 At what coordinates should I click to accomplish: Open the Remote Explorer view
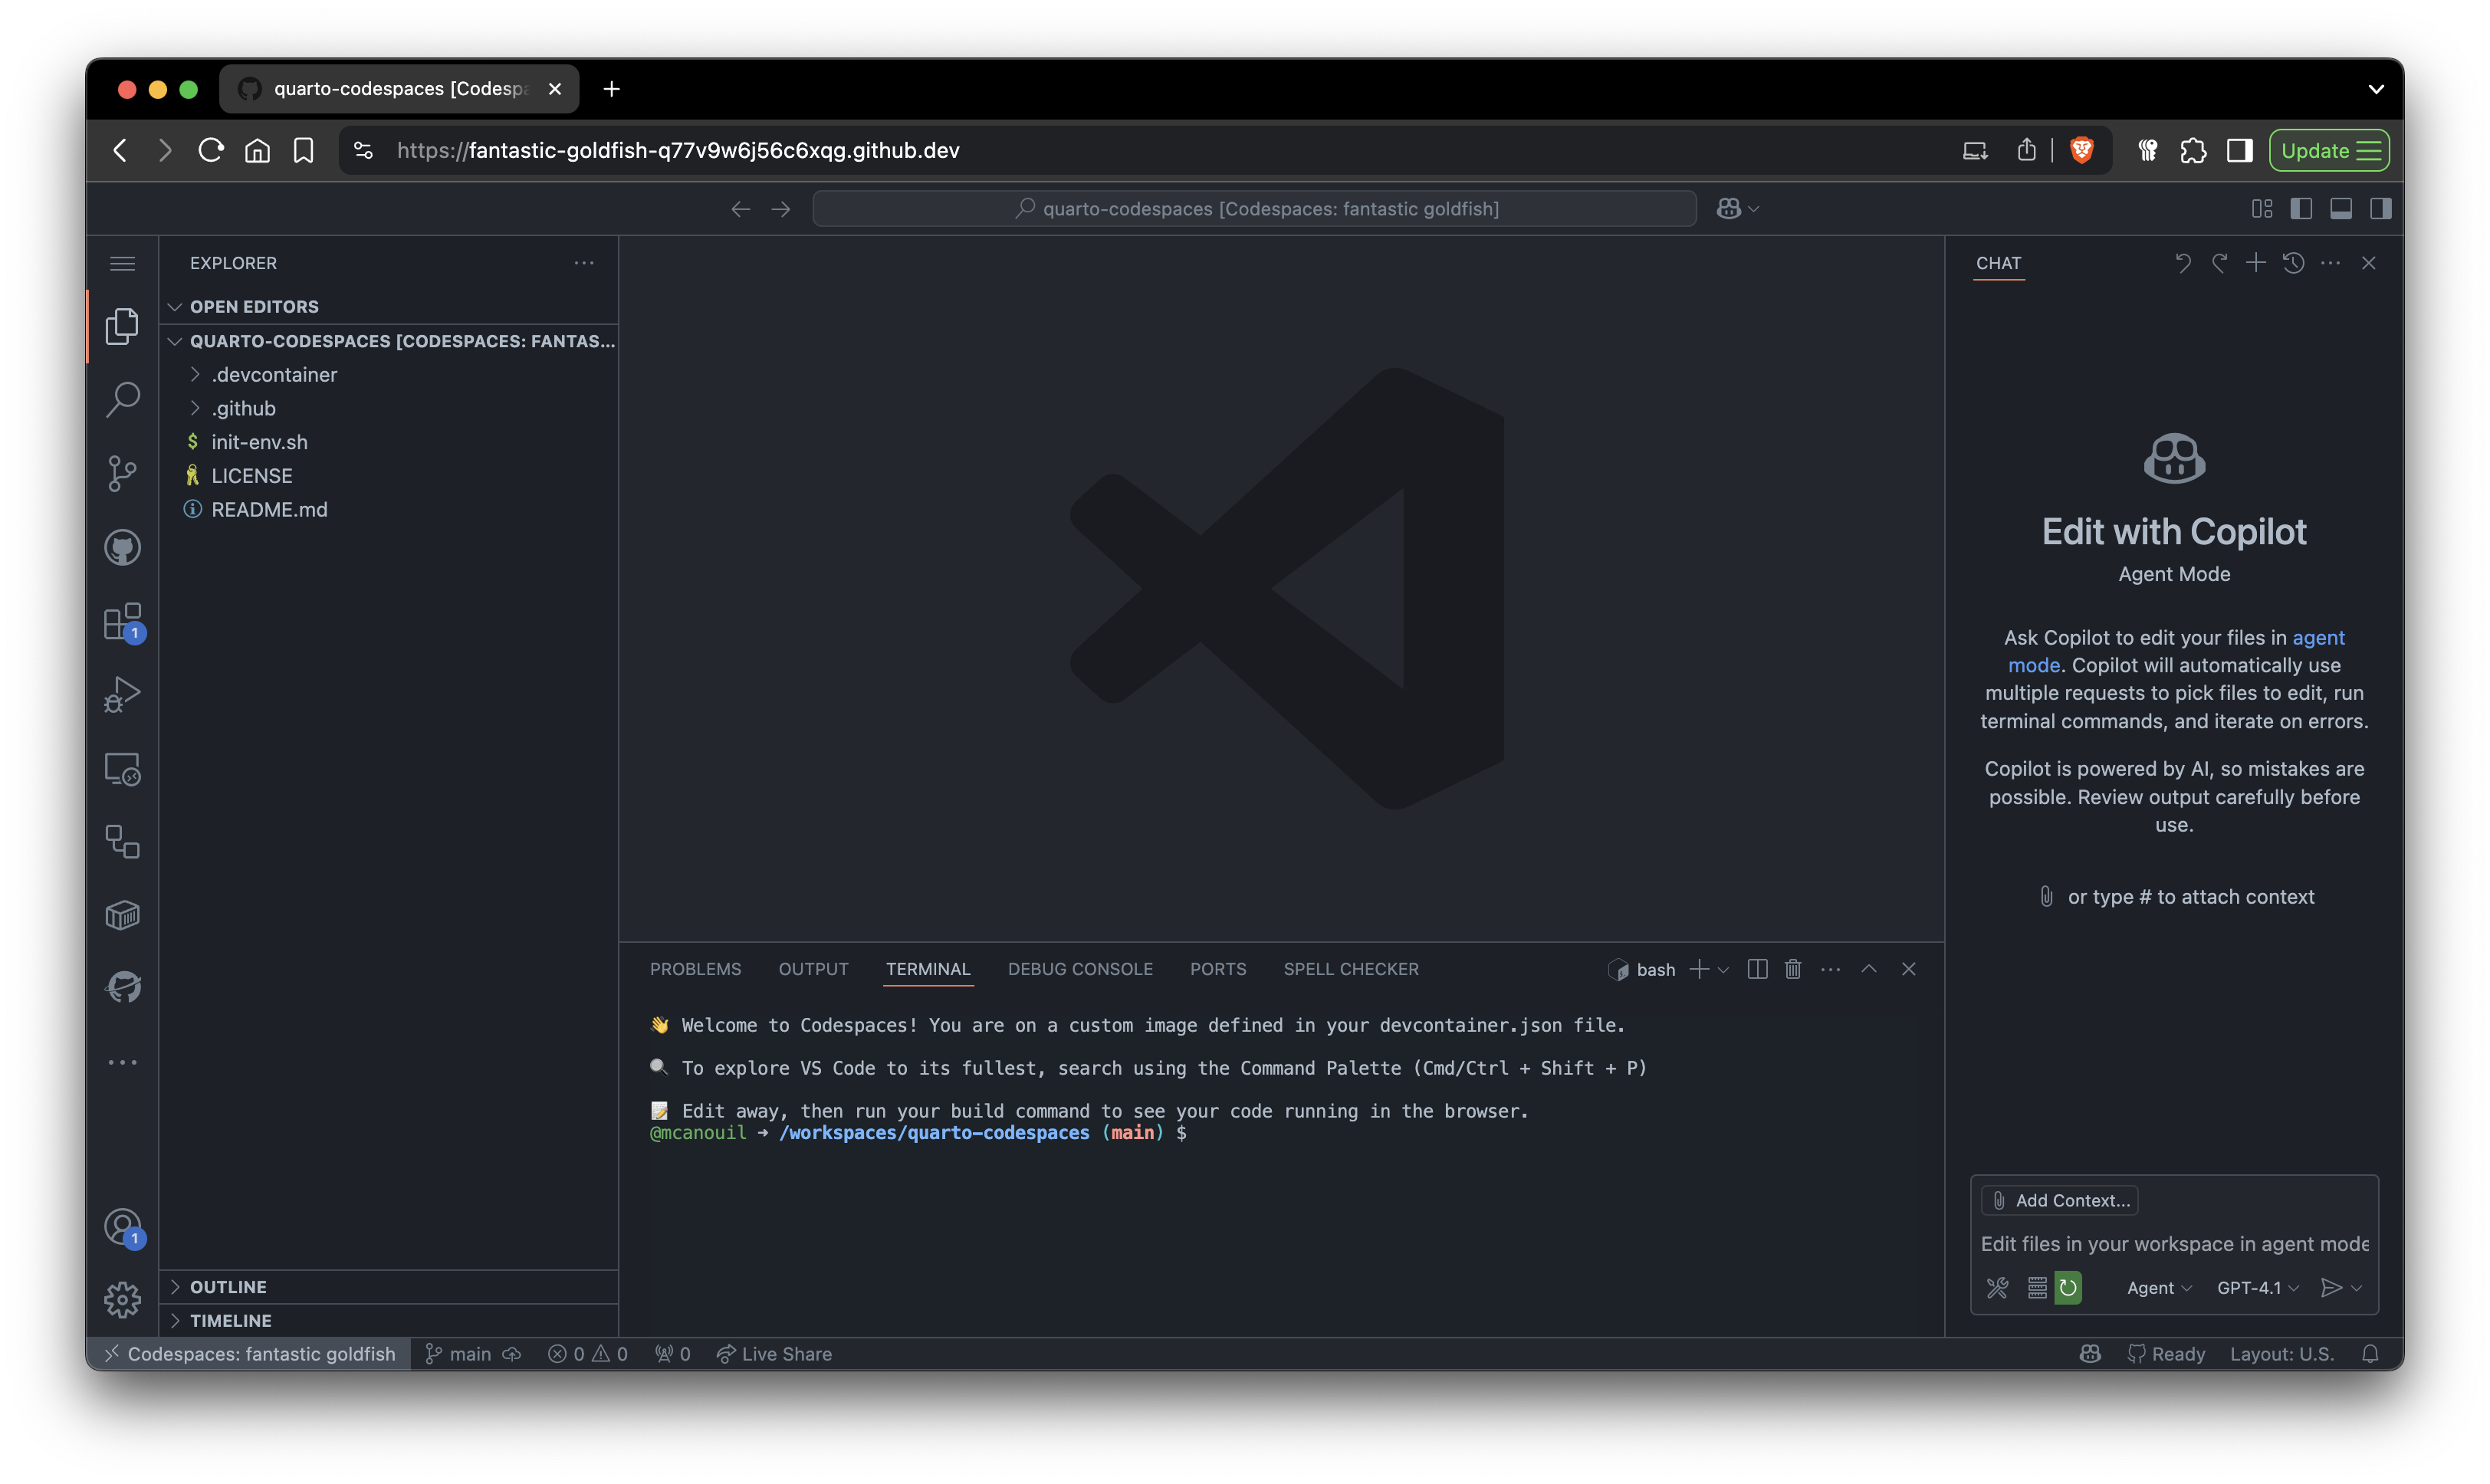[x=122, y=769]
